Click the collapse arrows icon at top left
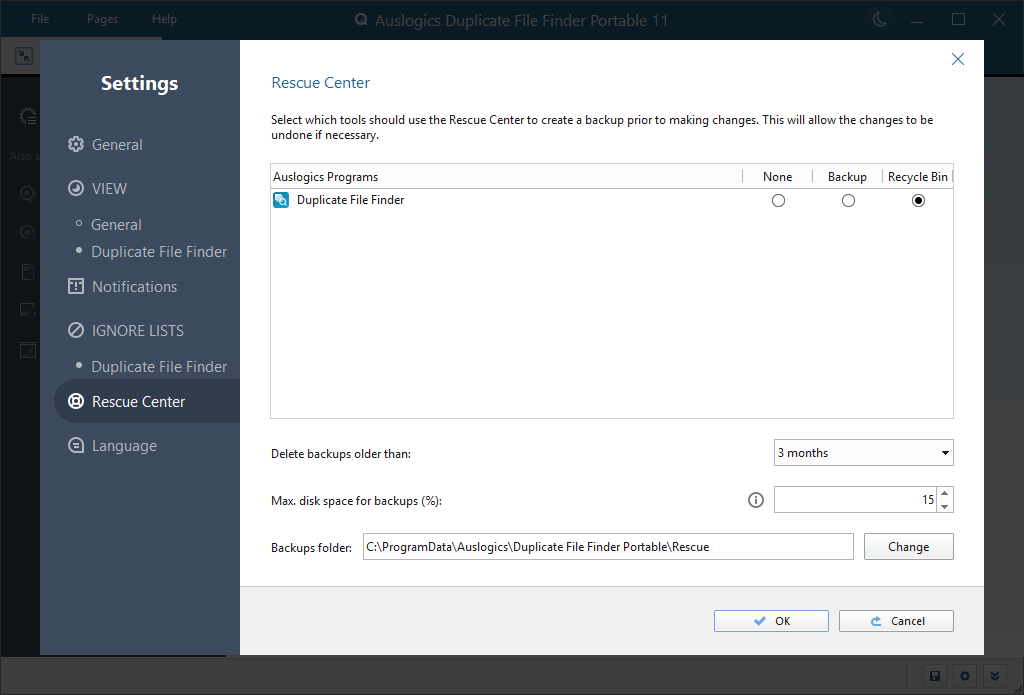Screen dimensions: 1024x695 click(x=24, y=56)
